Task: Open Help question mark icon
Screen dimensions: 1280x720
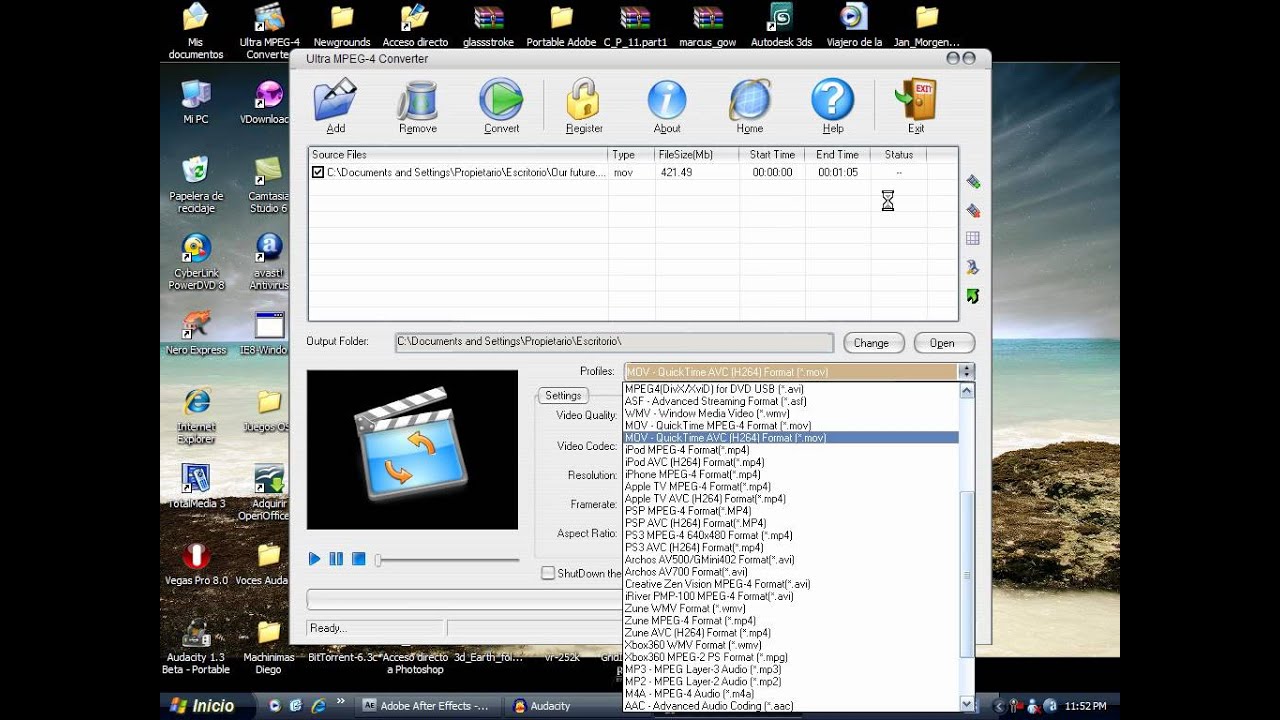Action: tap(832, 101)
